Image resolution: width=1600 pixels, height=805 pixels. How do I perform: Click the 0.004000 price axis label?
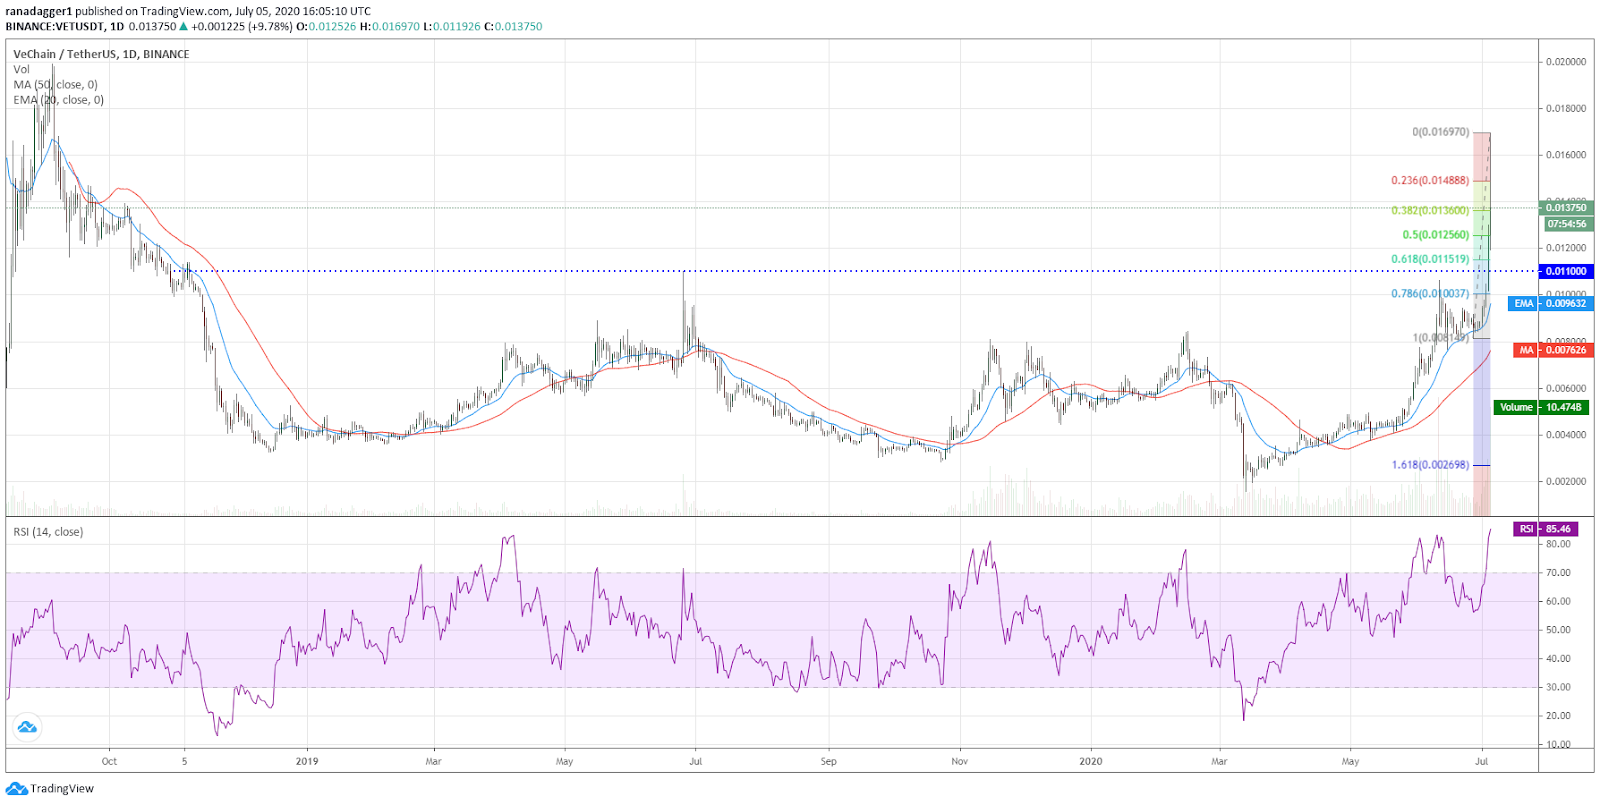click(x=1566, y=435)
